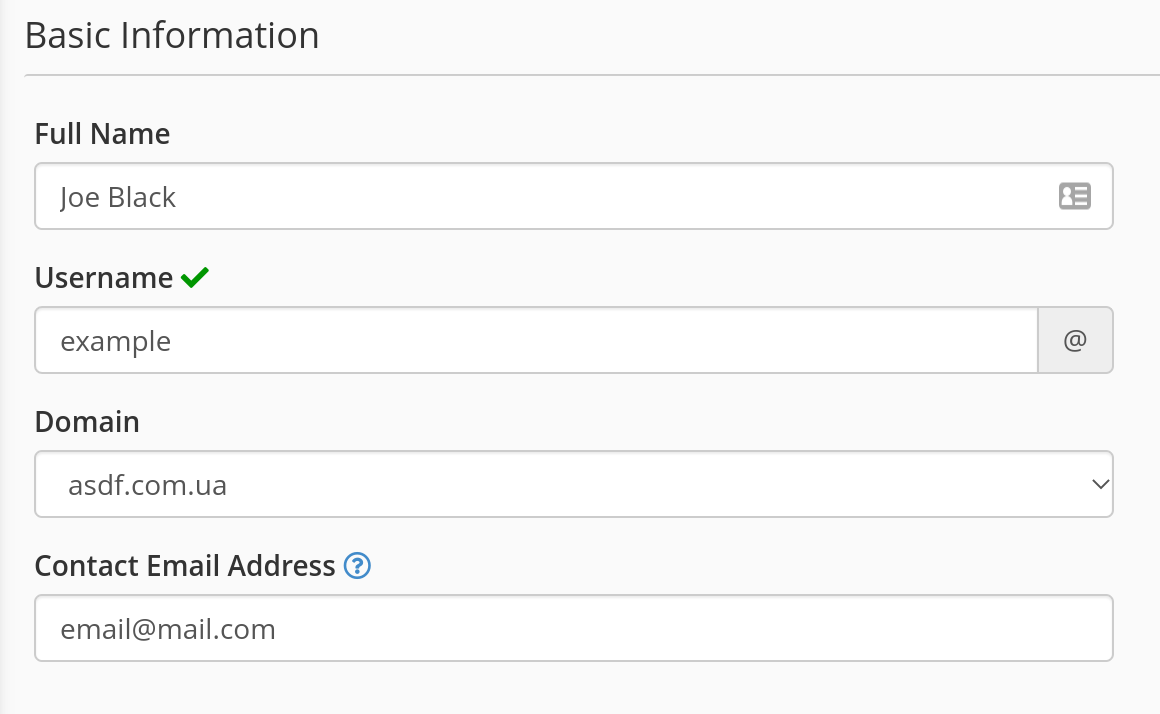Image resolution: width=1160 pixels, height=714 pixels.
Task: Open the Contact Email Address help icon
Action: click(357, 566)
